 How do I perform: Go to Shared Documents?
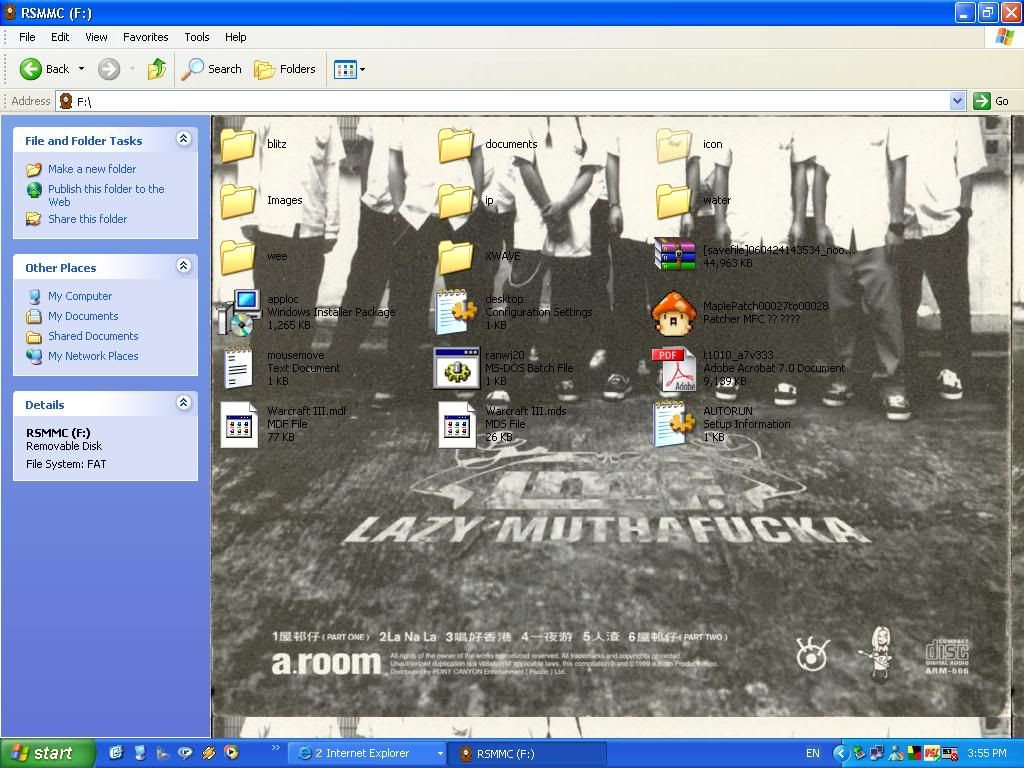point(93,336)
